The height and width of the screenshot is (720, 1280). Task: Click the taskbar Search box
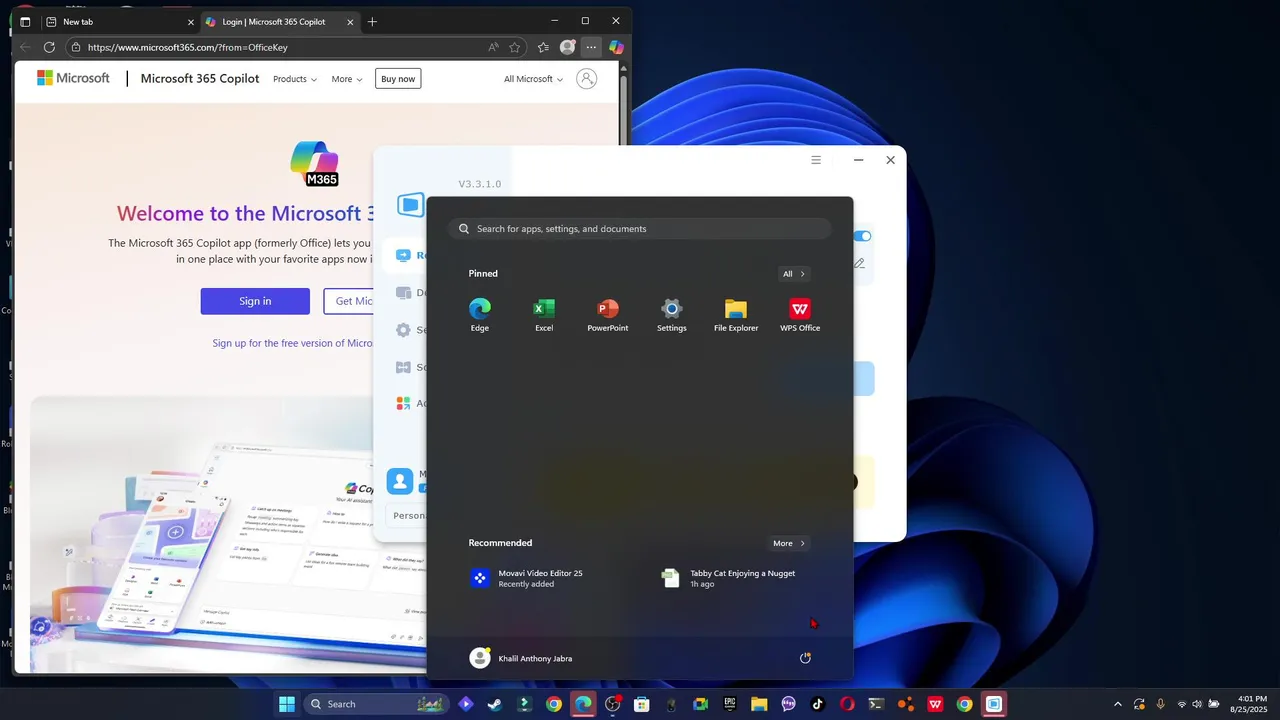pos(375,704)
